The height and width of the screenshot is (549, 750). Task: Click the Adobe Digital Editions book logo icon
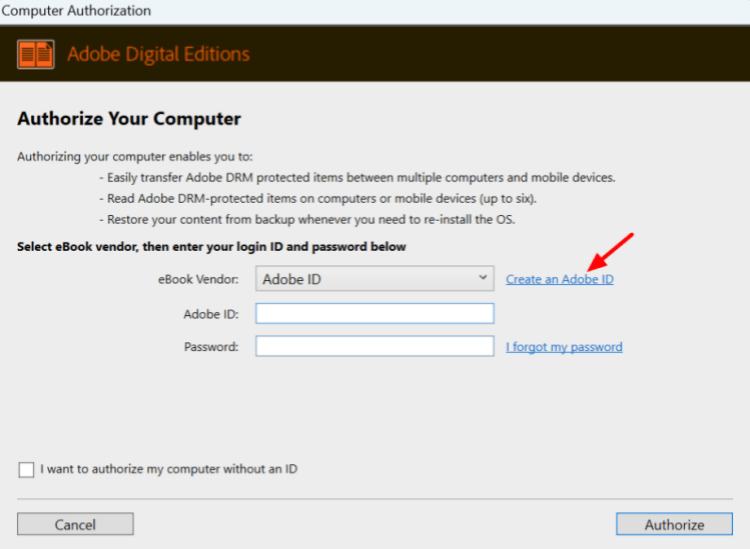tap(36, 54)
